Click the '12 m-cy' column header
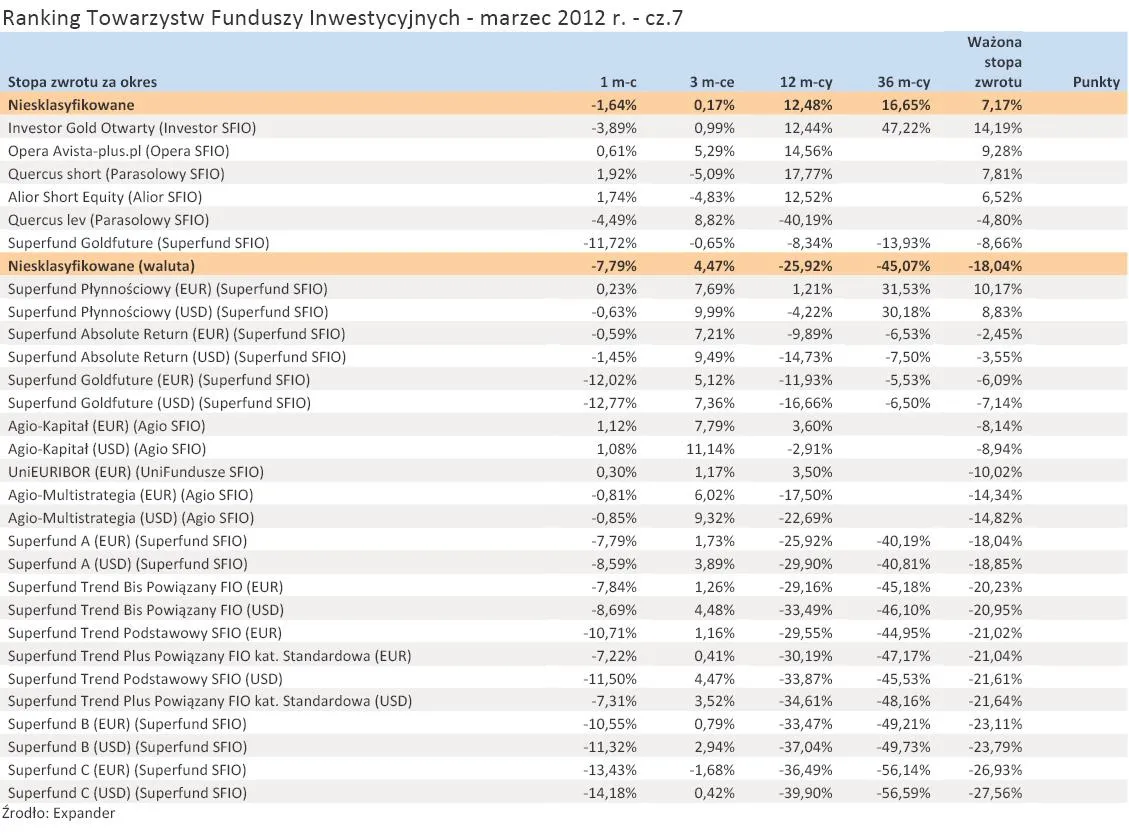 coord(808,82)
